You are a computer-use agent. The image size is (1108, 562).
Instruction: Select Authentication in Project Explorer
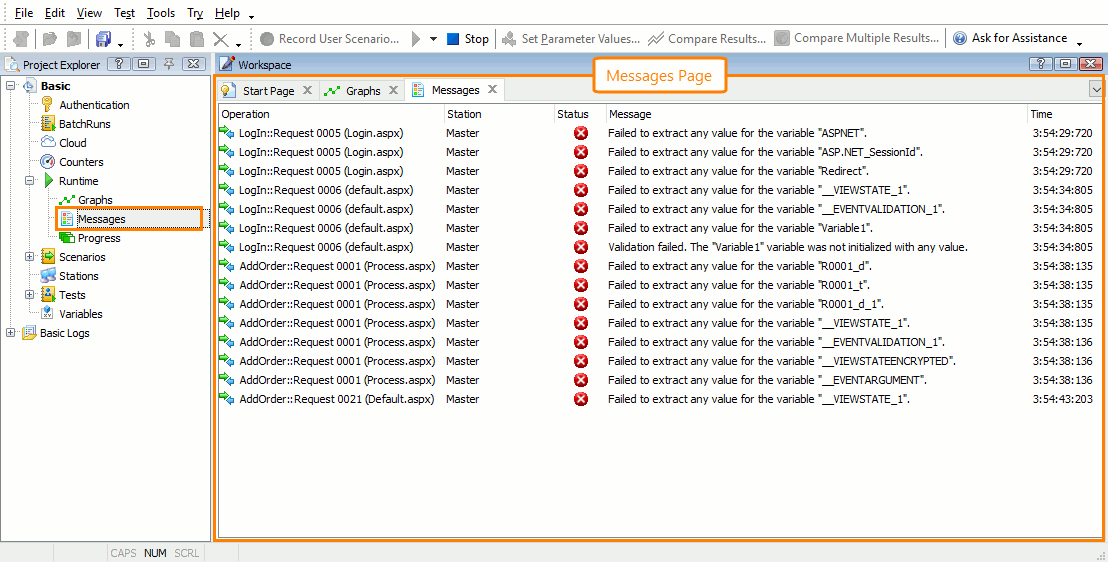[x=94, y=105]
